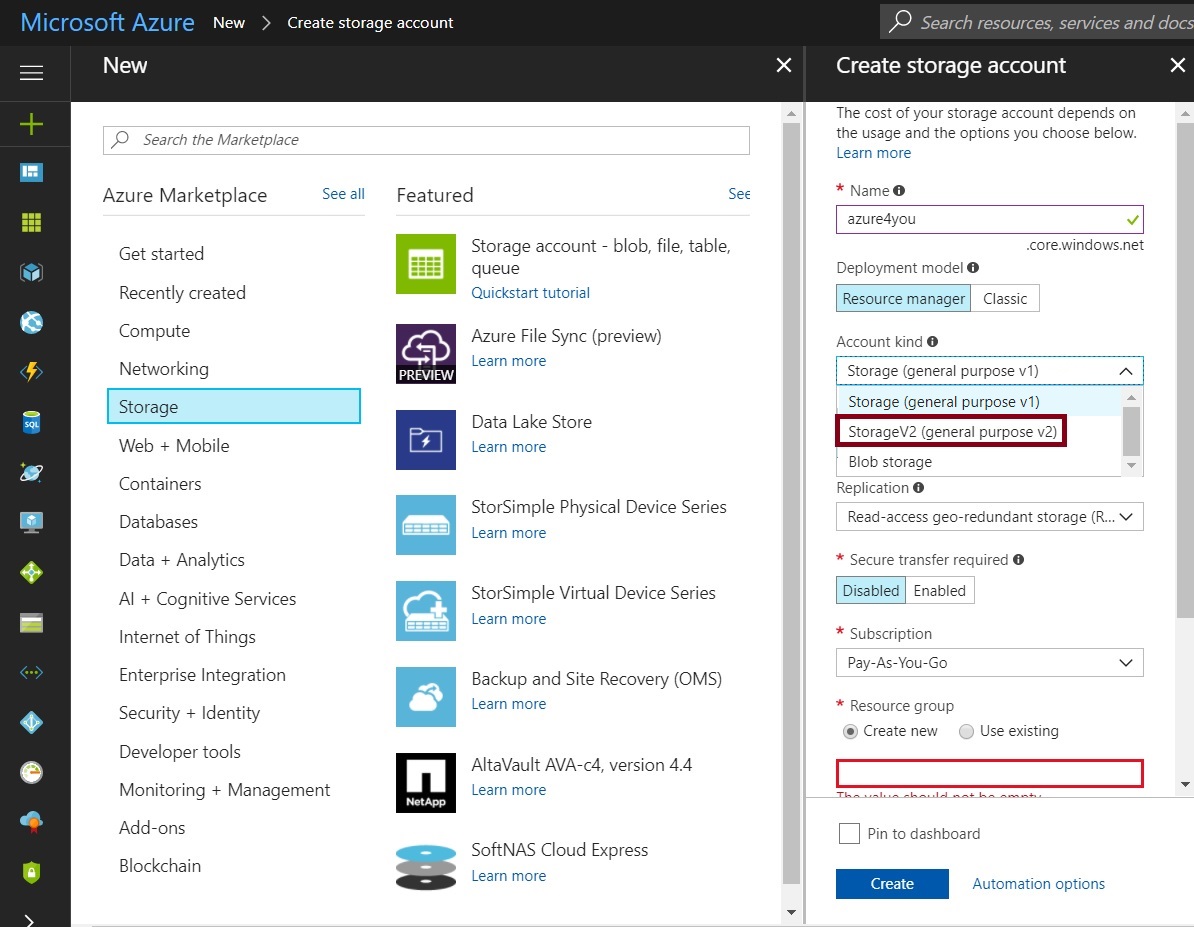Open Advisor cloud ribbon icon
1194x927 pixels.
point(31,822)
